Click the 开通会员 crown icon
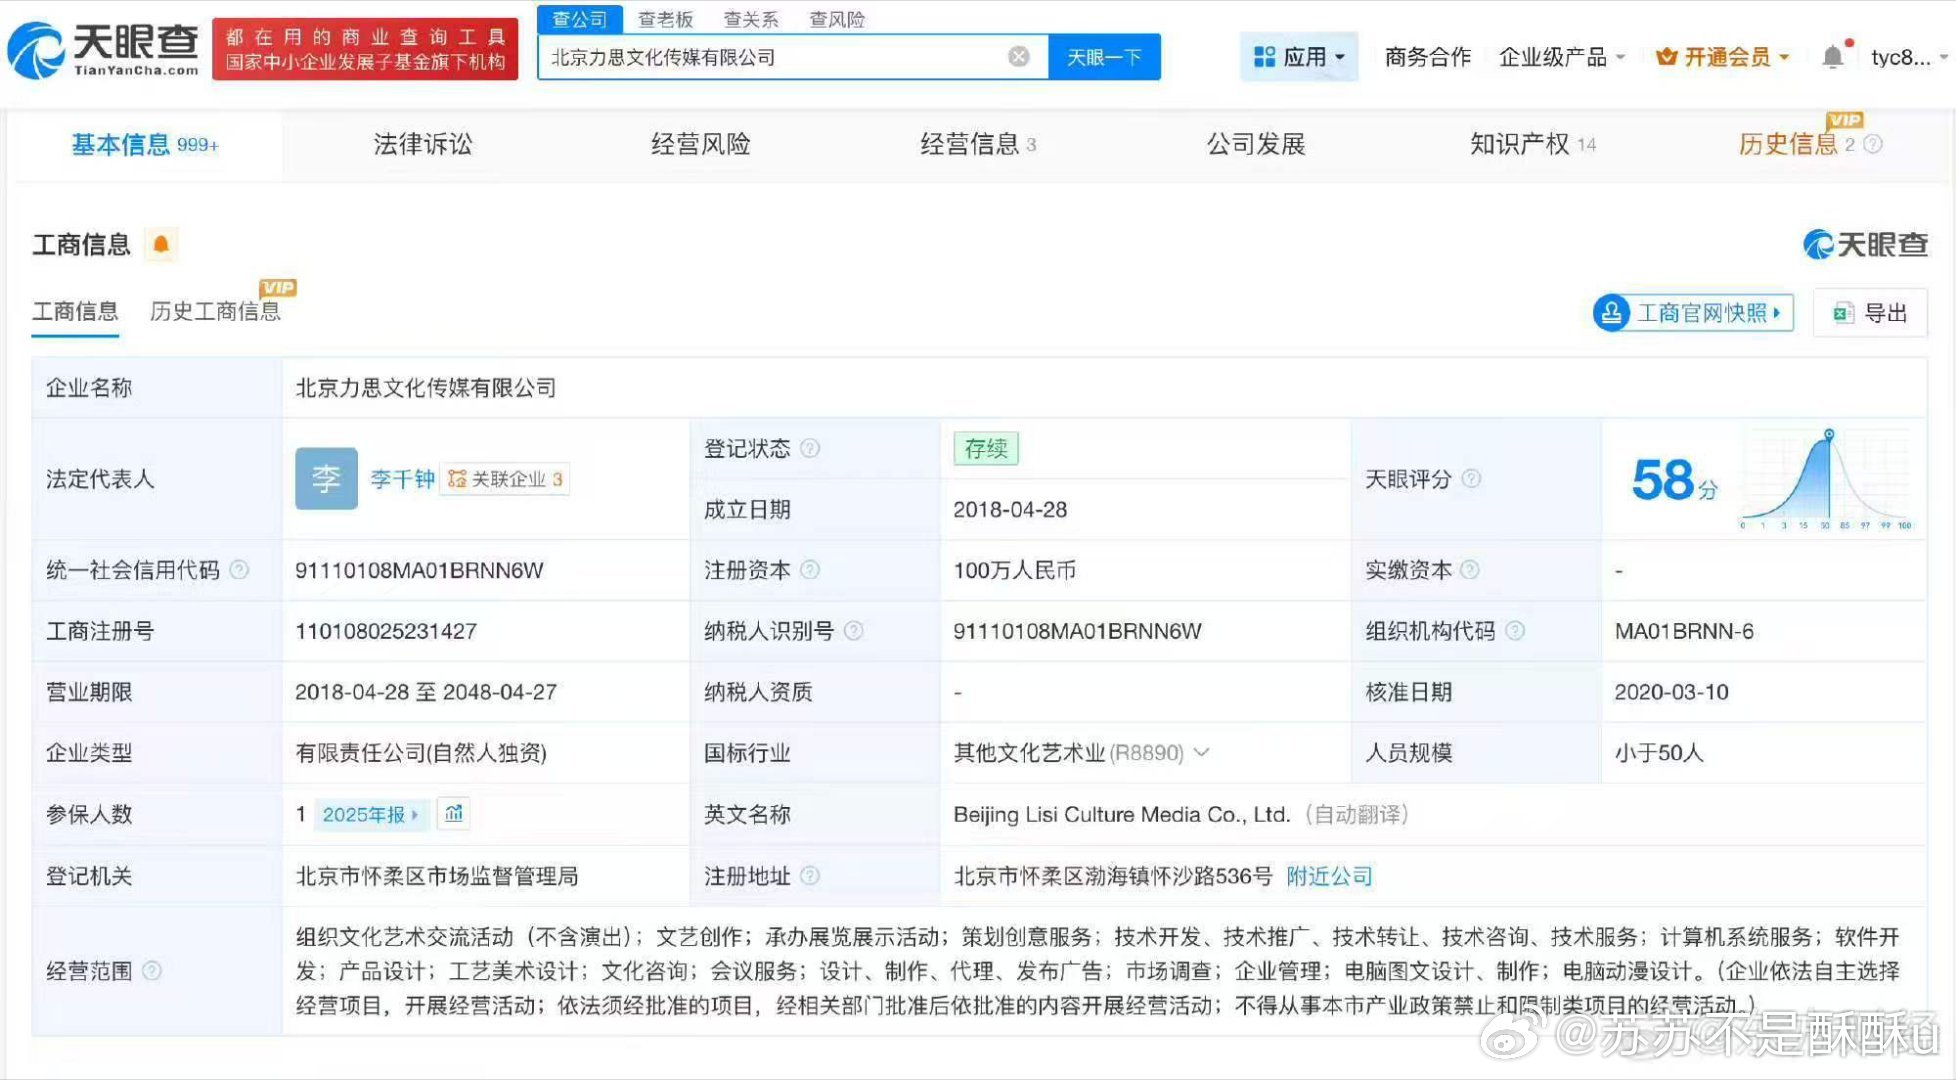Image resolution: width=1956 pixels, height=1080 pixels. [x=1665, y=56]
